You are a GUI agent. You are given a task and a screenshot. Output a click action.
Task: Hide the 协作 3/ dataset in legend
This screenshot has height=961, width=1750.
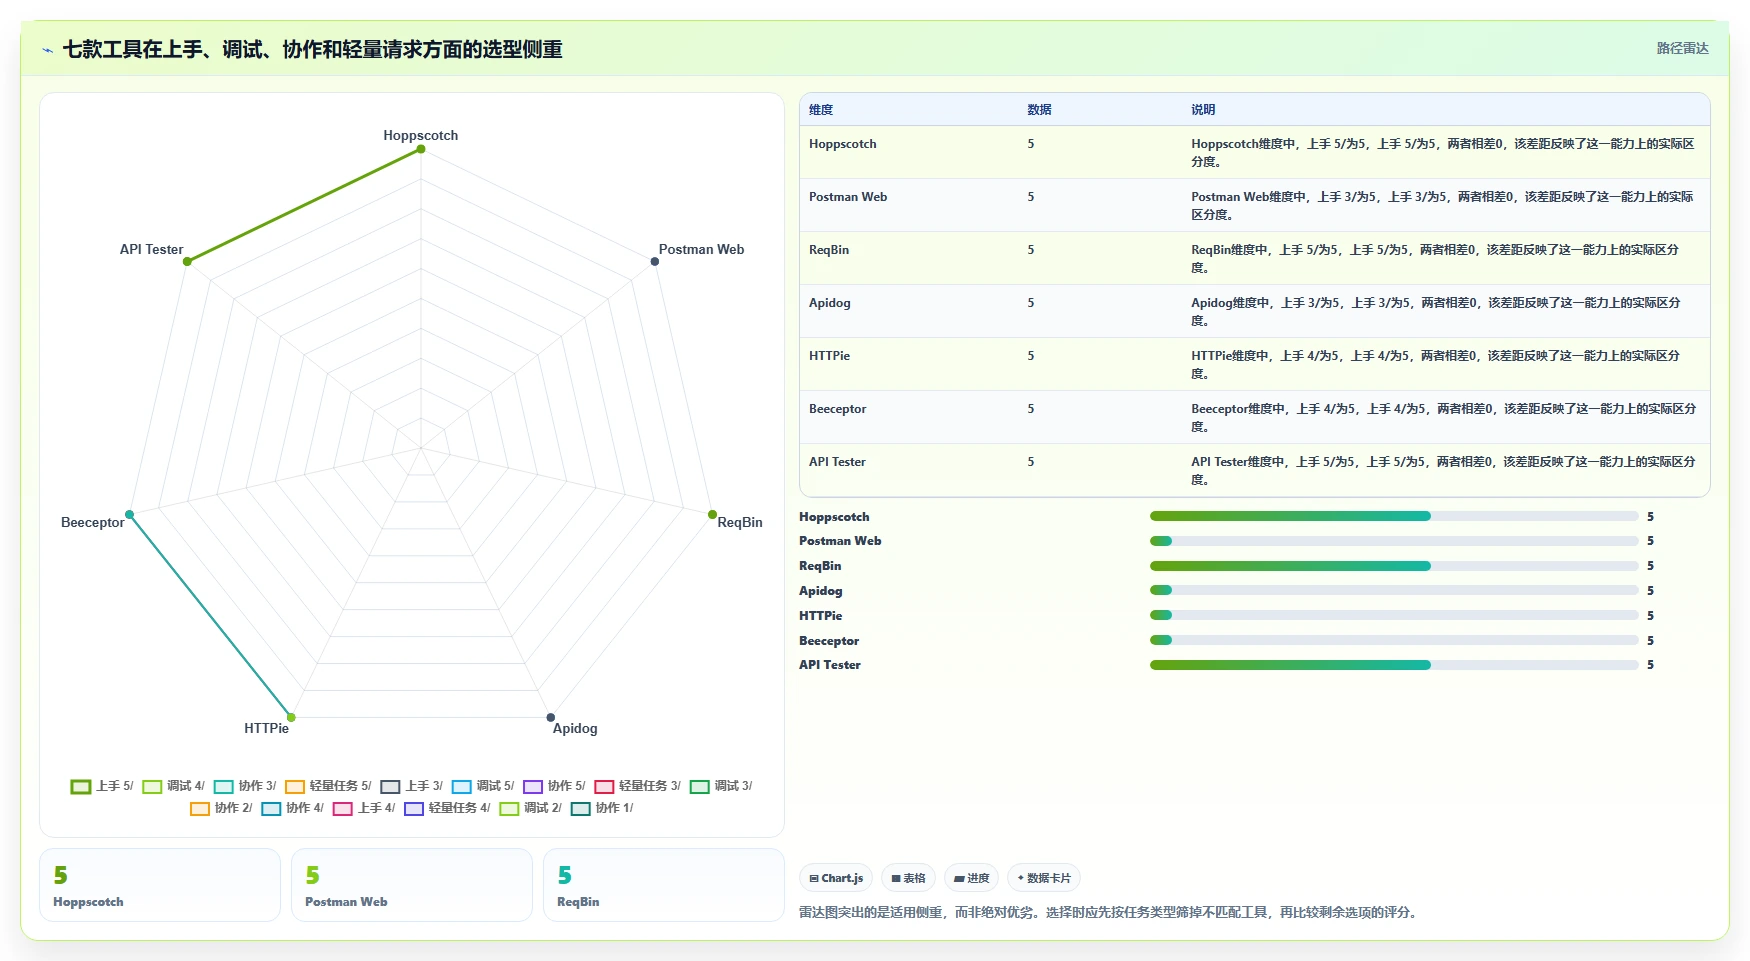245,786
